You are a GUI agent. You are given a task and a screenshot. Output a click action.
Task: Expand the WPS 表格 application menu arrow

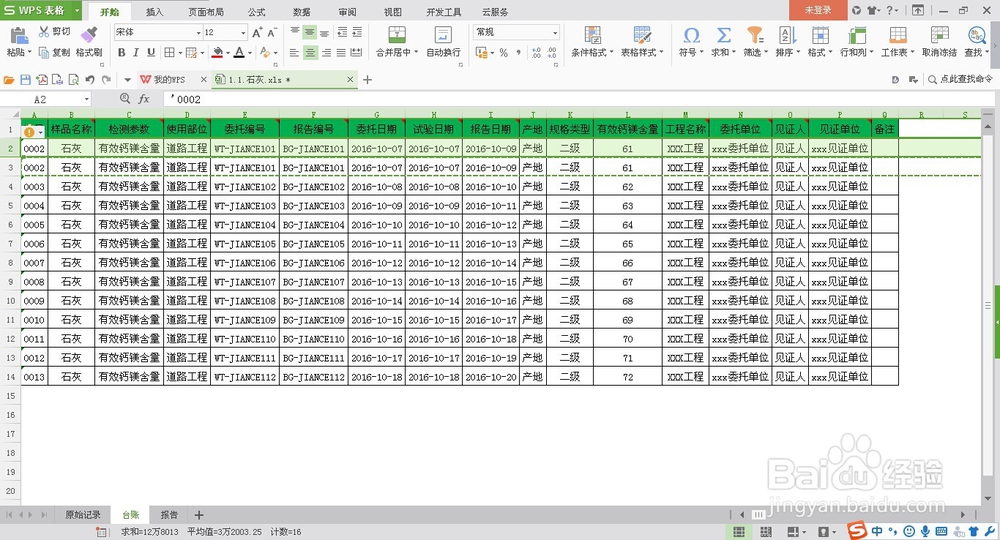[x=77, y=10]
